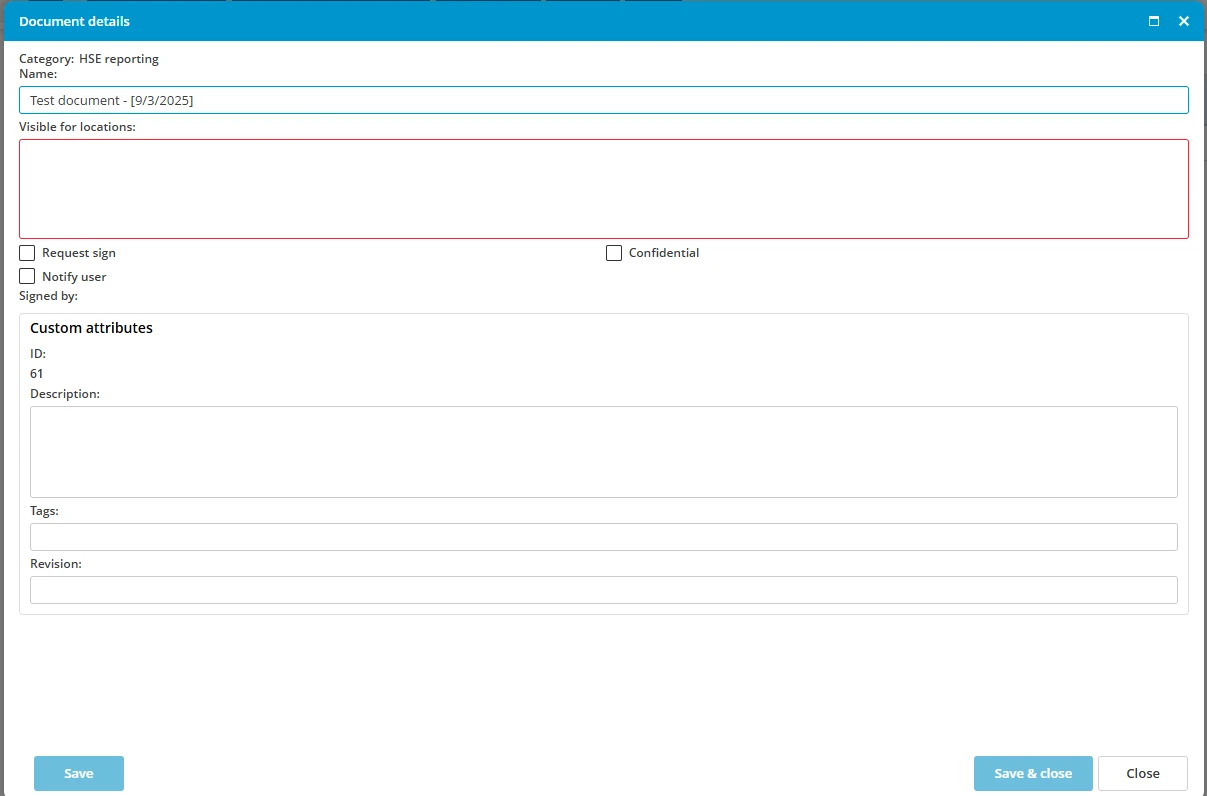1207x796 pixels.
Task: Click the Description label text
Action: [x=64, y=394]
